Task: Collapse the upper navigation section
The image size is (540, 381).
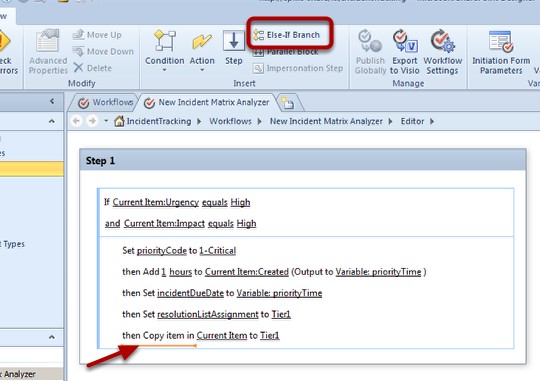Action: point(52,121)
